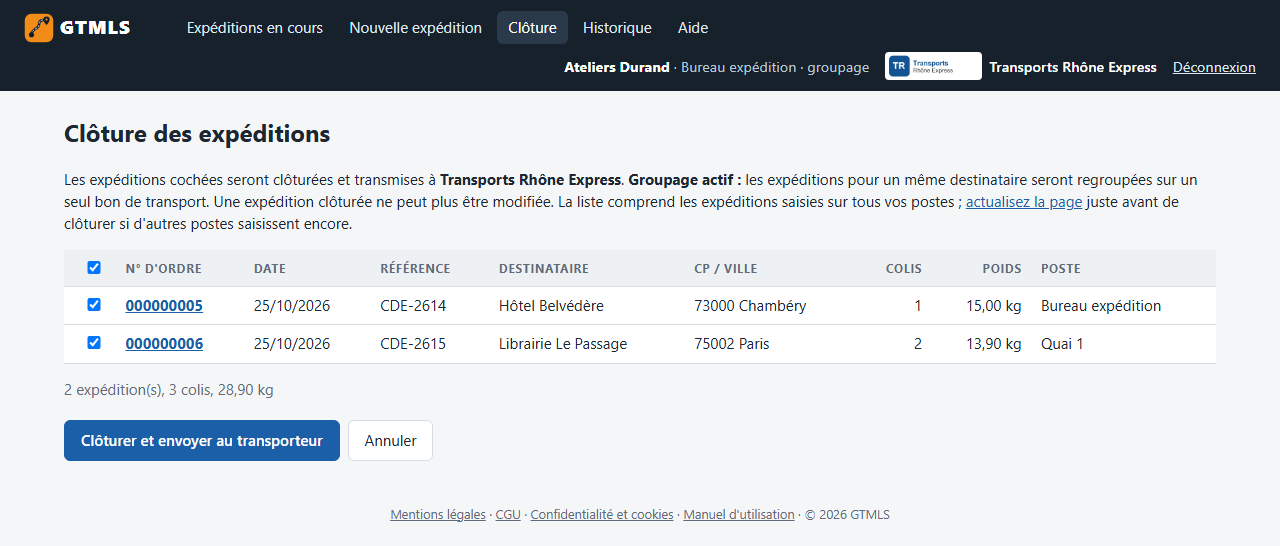Click recipient Hôtel Belvédère
Screen dimensions: 1280x546
coord(551,306)
